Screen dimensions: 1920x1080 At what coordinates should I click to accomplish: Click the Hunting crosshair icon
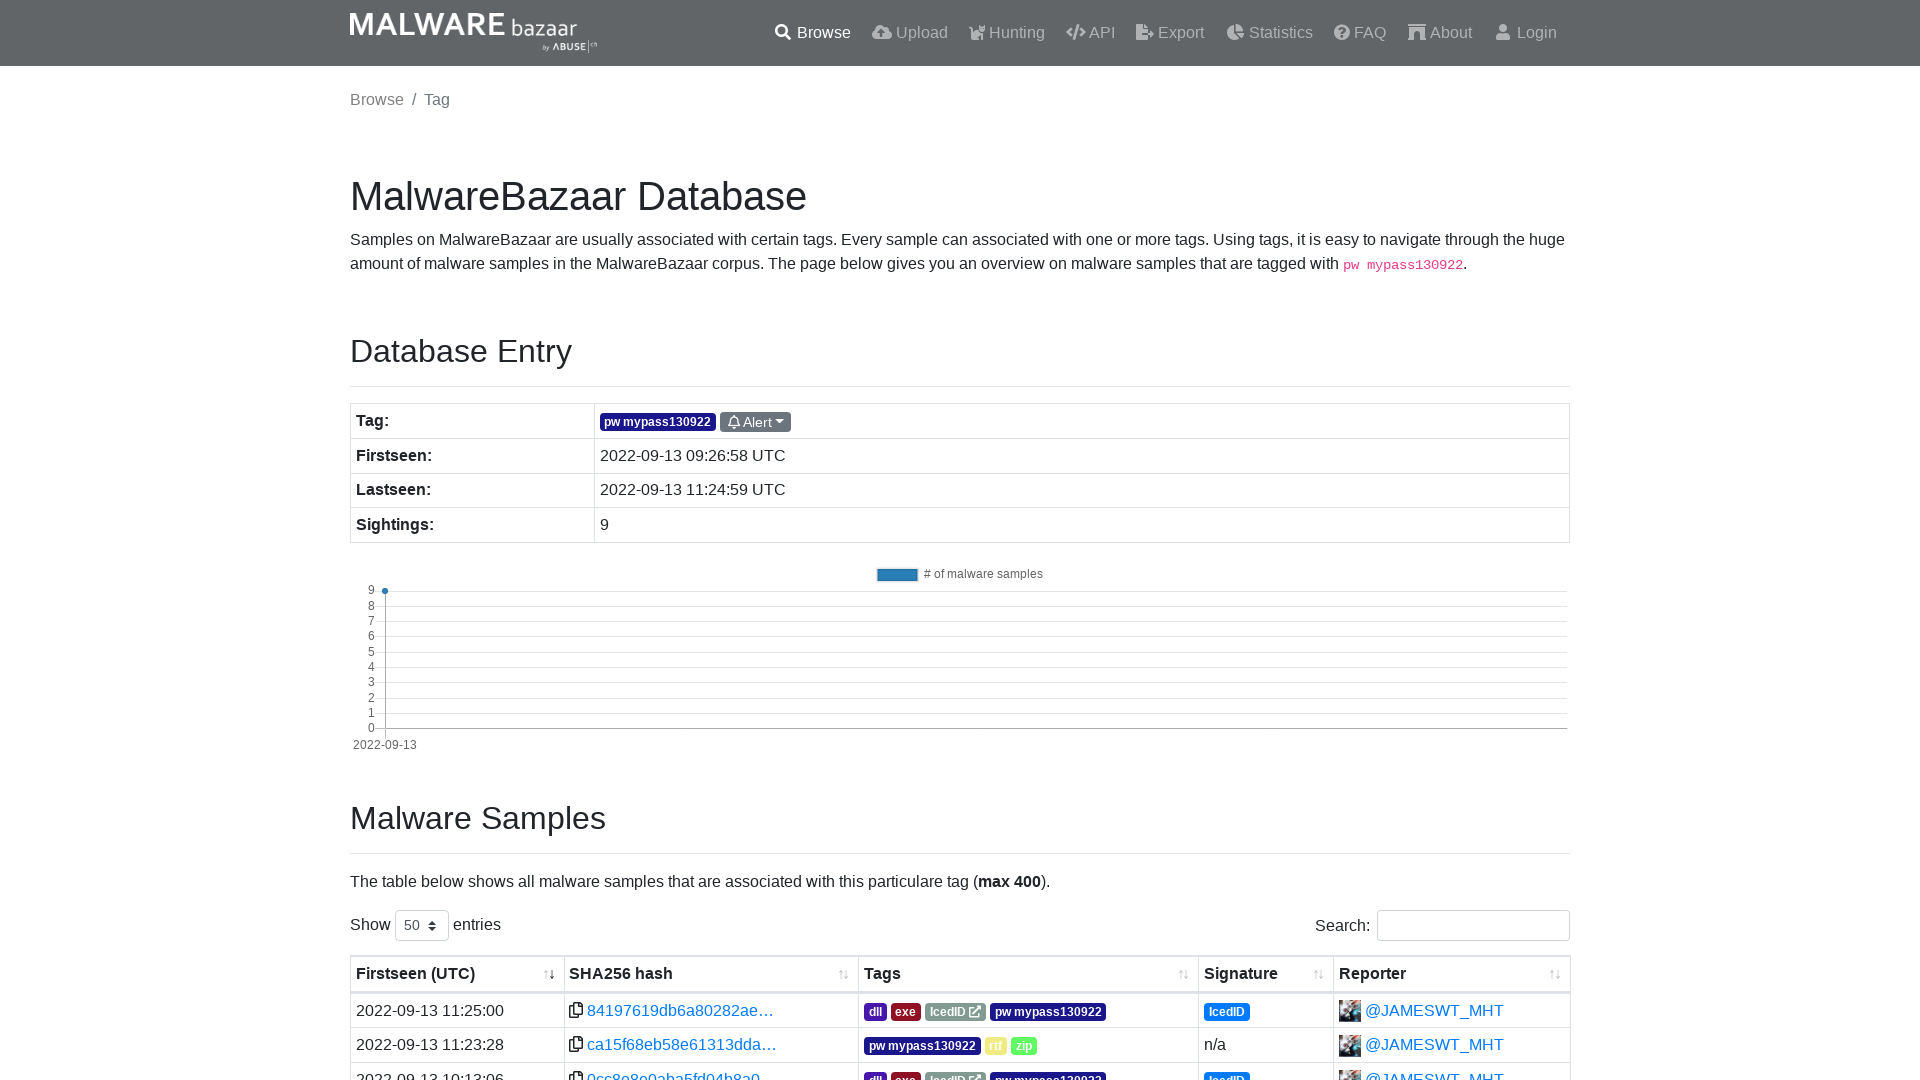[x=977, y=32]
